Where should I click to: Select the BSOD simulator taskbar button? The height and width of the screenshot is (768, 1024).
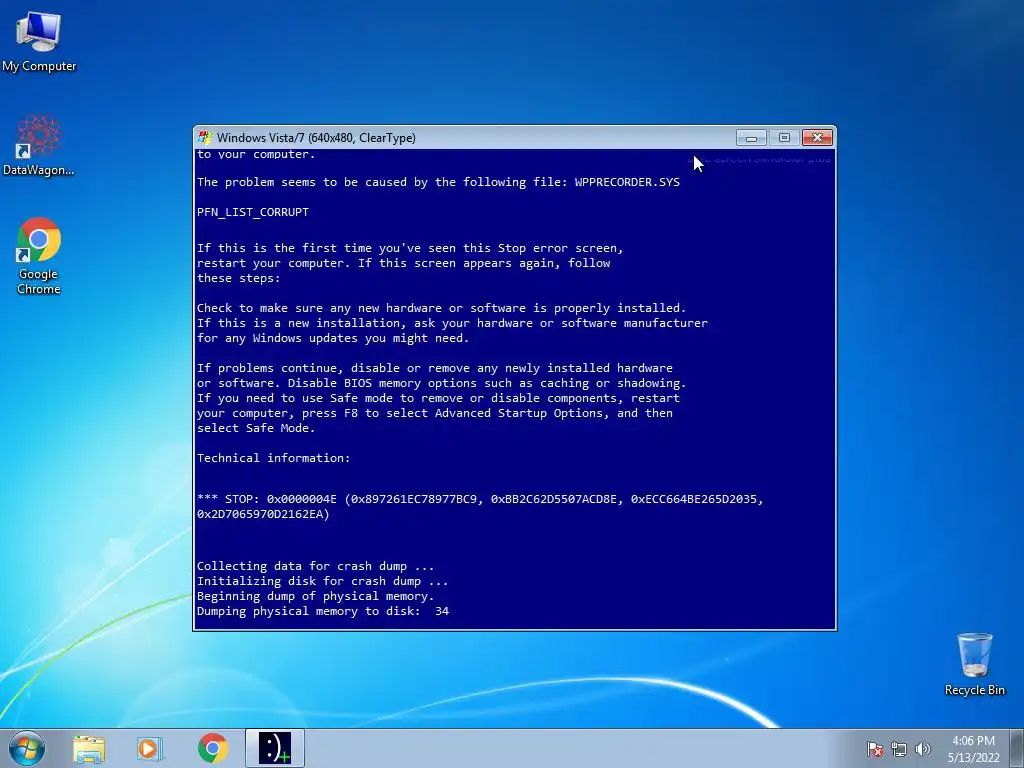275,748
